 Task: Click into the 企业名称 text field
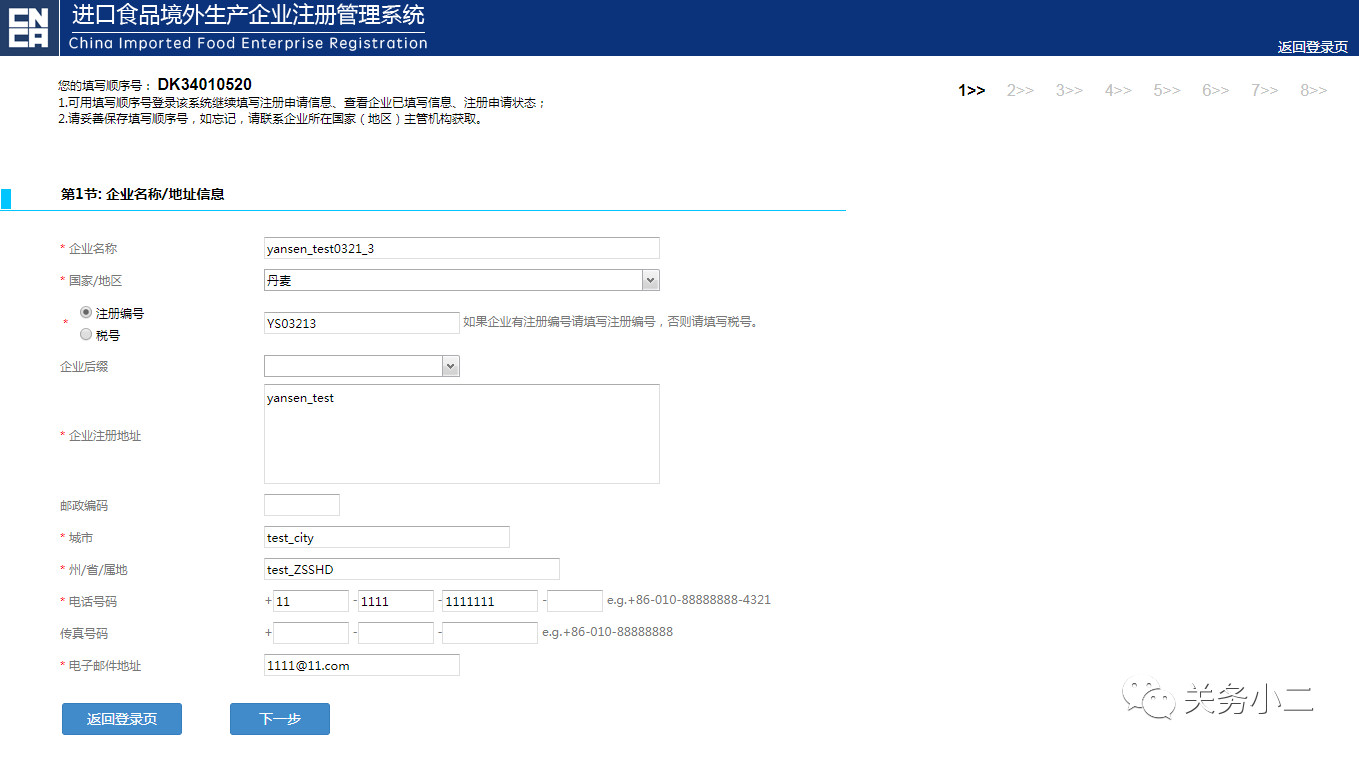tap(461, 248)
